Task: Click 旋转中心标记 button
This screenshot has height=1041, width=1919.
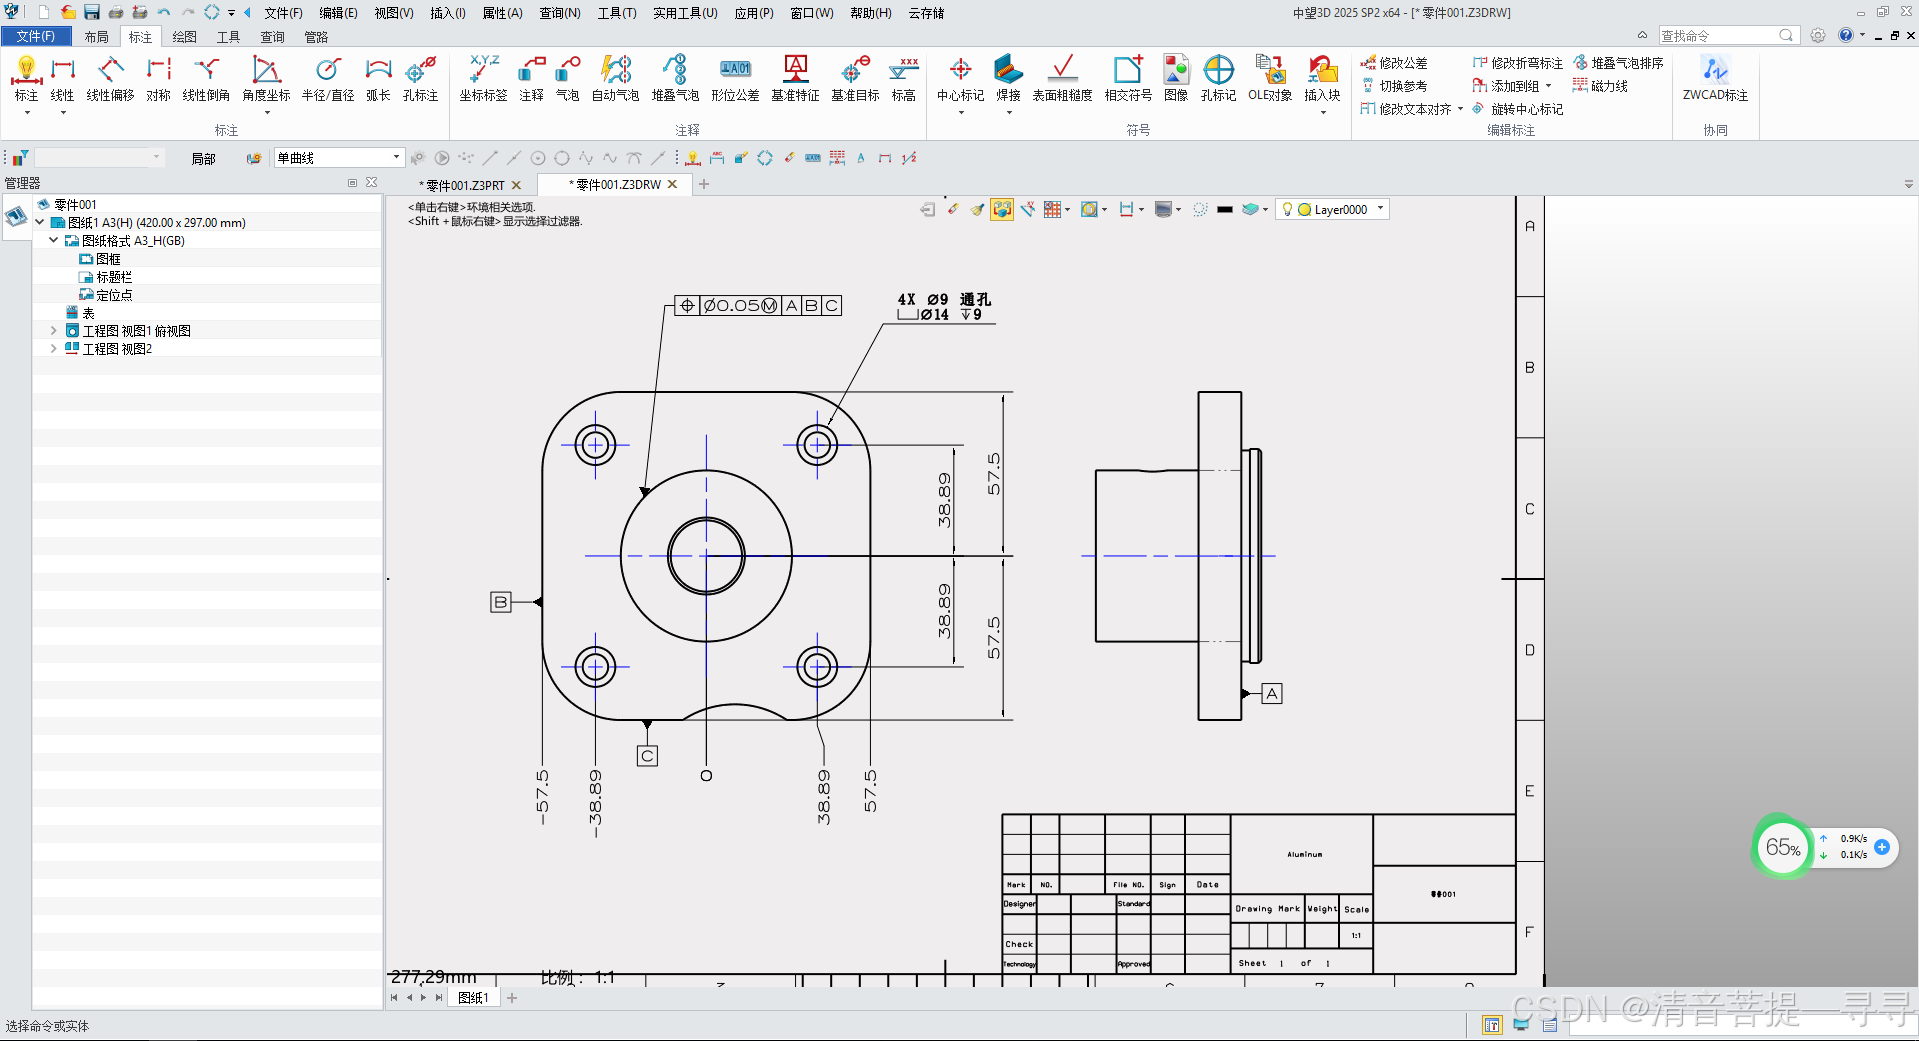Action: pos(1517,109)
